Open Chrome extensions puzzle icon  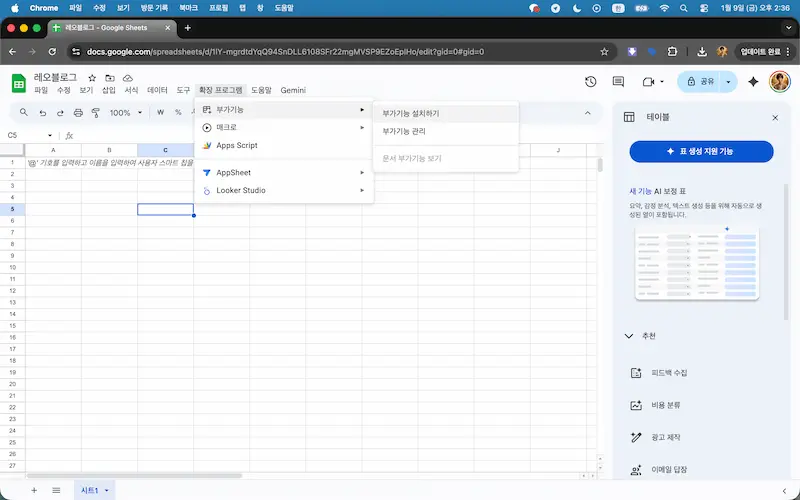pyautogui.click(x=672, y=52)
